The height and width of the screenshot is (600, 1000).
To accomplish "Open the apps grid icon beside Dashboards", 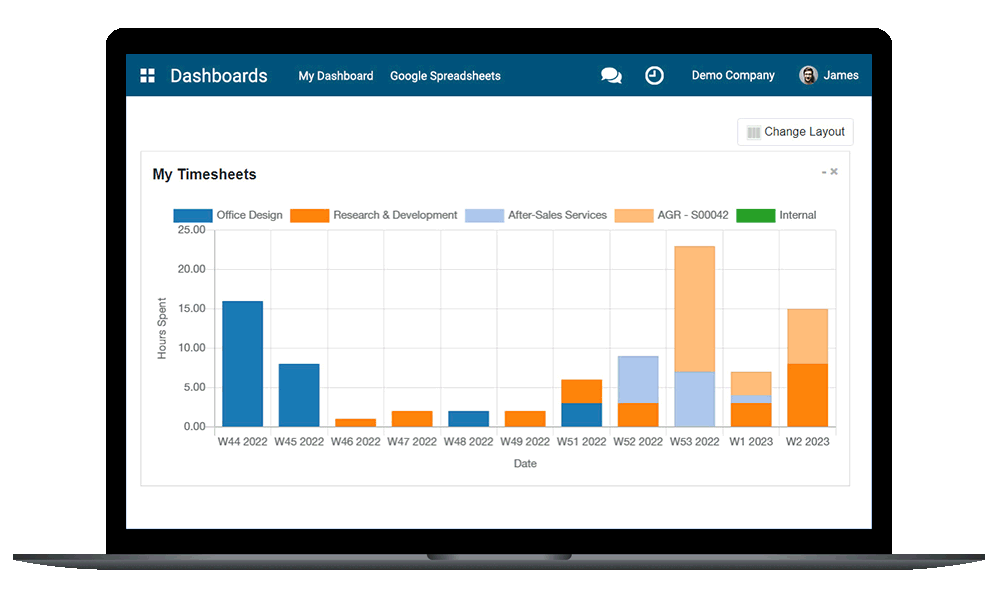I will (147, 74).
